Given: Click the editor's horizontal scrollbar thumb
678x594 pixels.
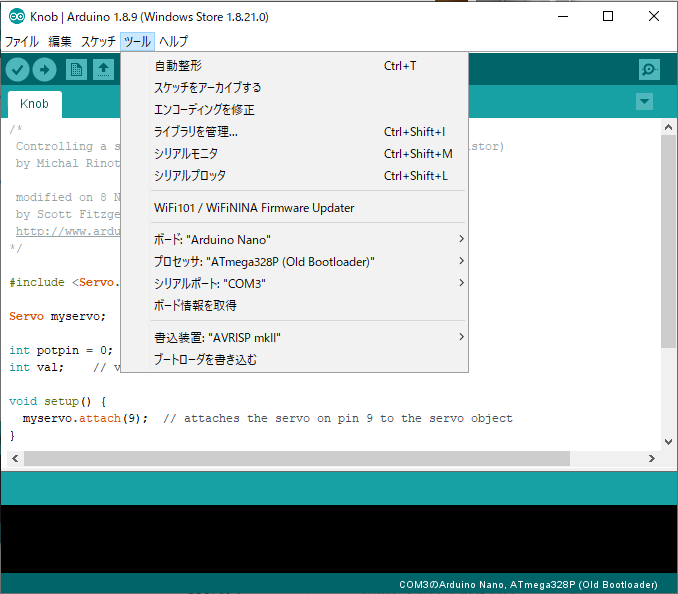Looking at the screenshot, I should 297,458.
